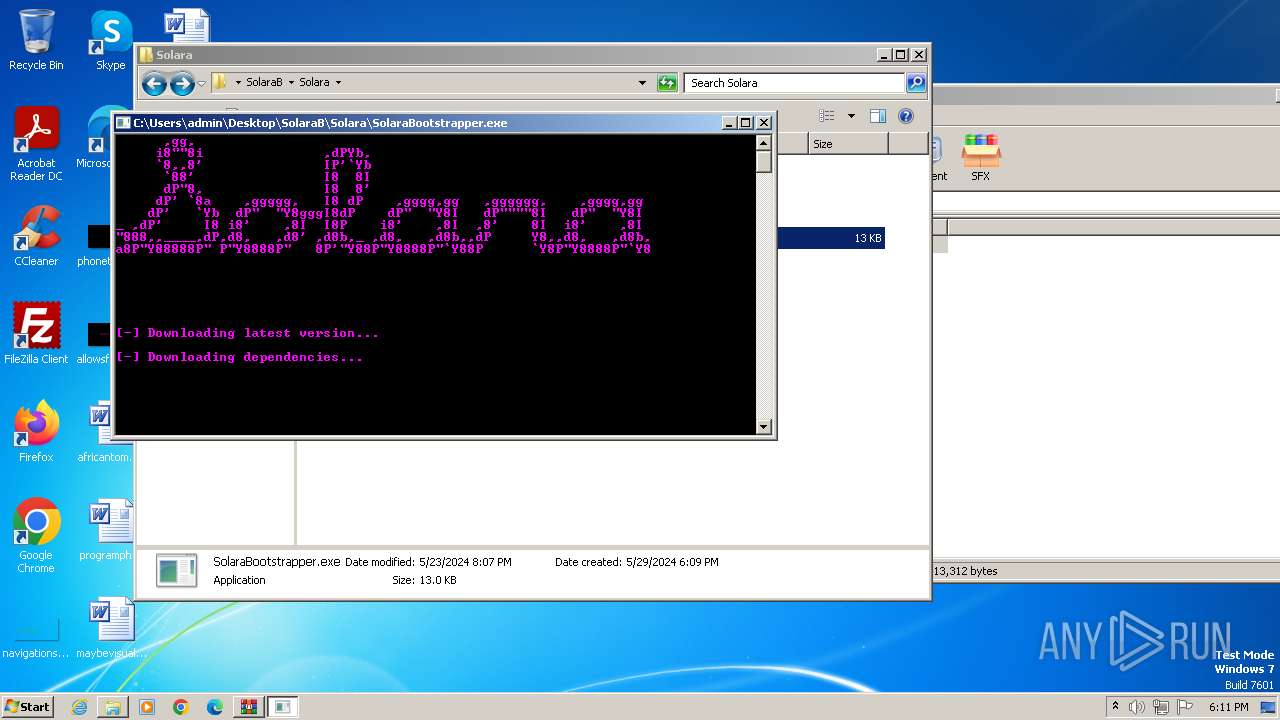Click SolaraB in address breadcrumb
The width and height of the screenshot is (1280, 720).
pyautogui.click(x=264, y=83)
